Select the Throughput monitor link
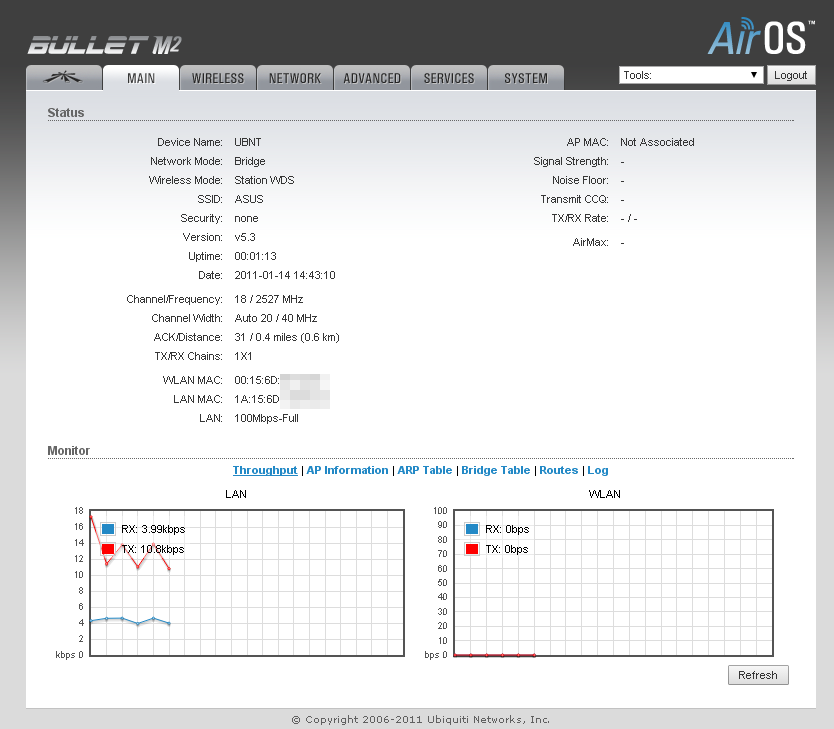The width and height of the screenshot is (834, 729). coord(265,470)
